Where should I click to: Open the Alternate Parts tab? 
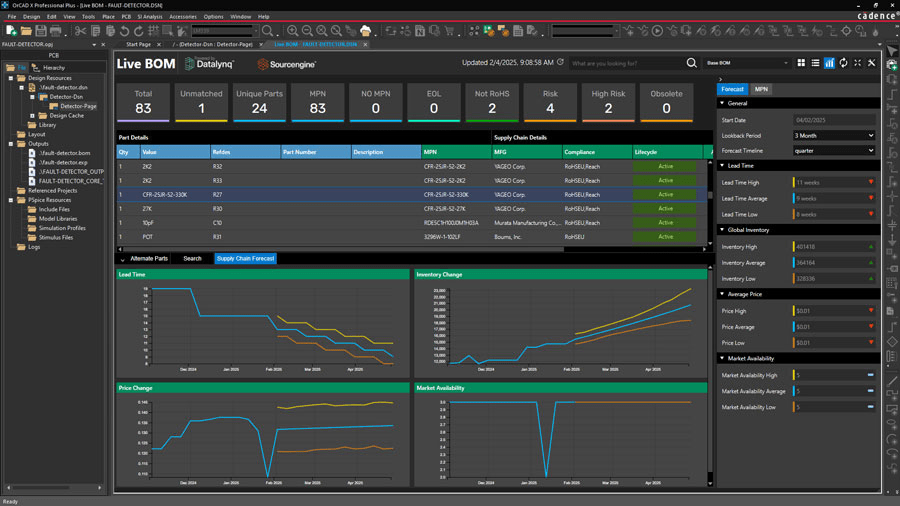pos(149,259)
